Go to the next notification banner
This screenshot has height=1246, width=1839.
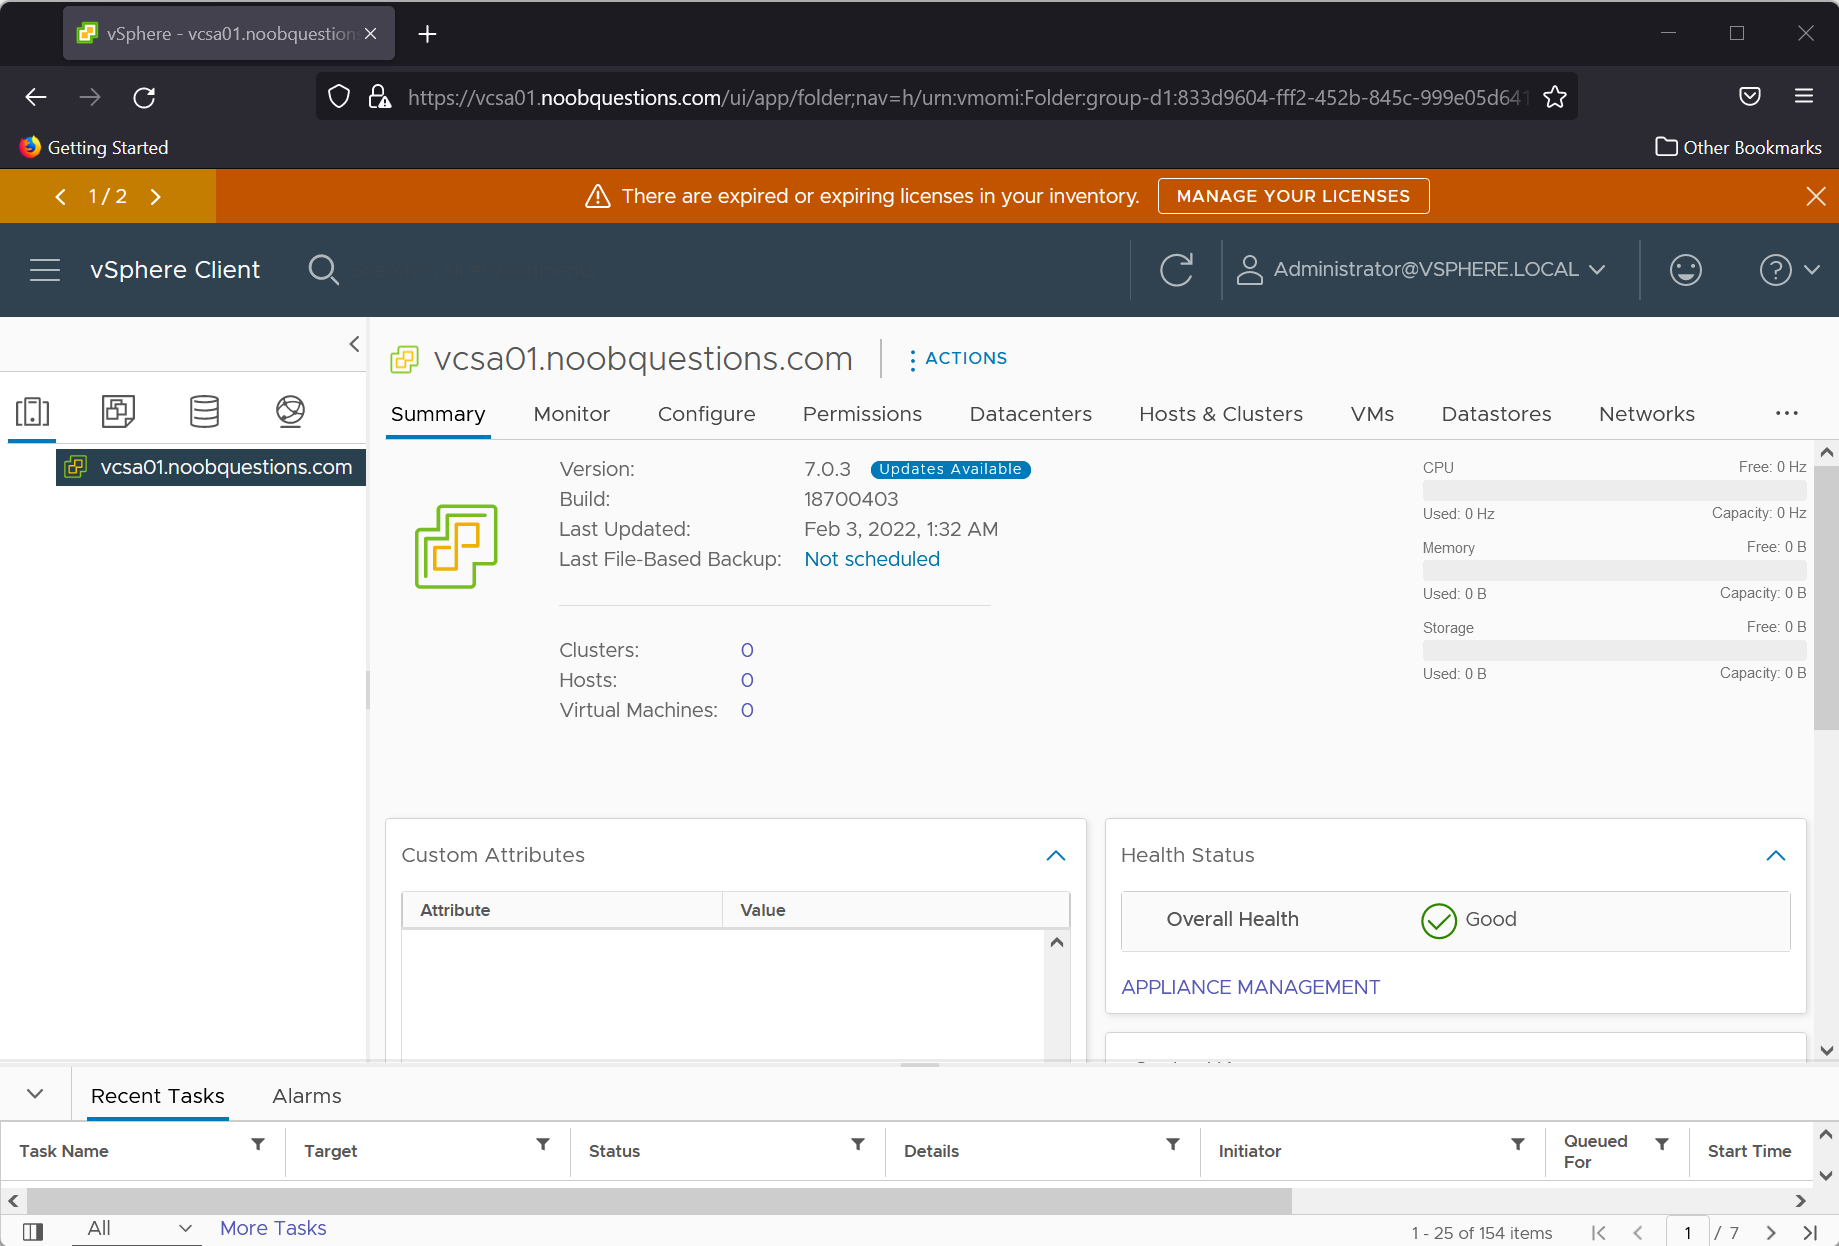pos(155,196)
